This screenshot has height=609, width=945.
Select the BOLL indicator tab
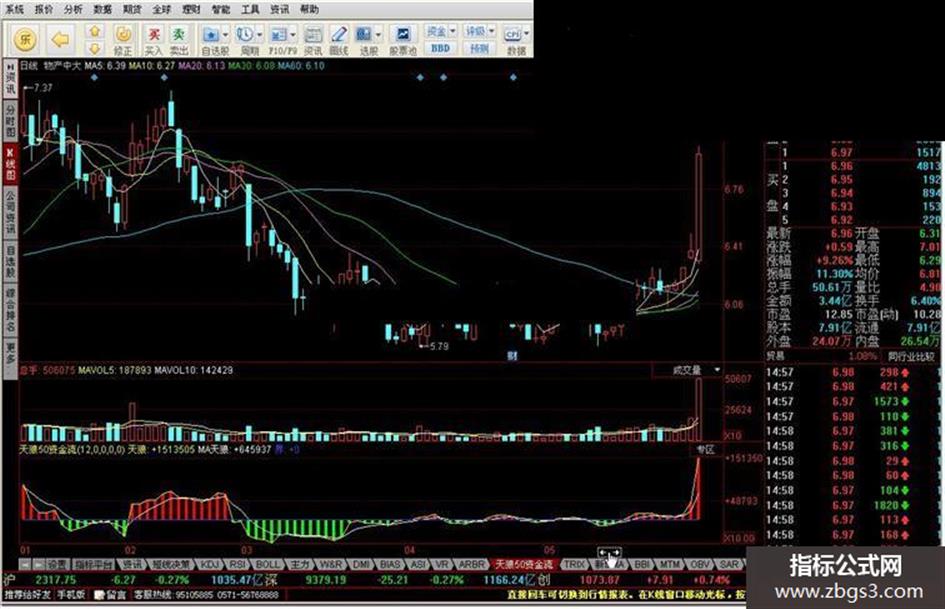(268, 564)
